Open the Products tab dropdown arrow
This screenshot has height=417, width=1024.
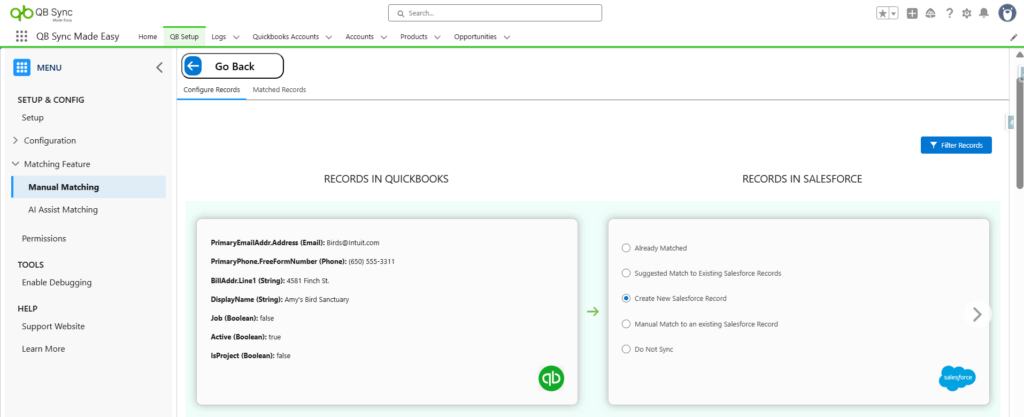(437, 37)
